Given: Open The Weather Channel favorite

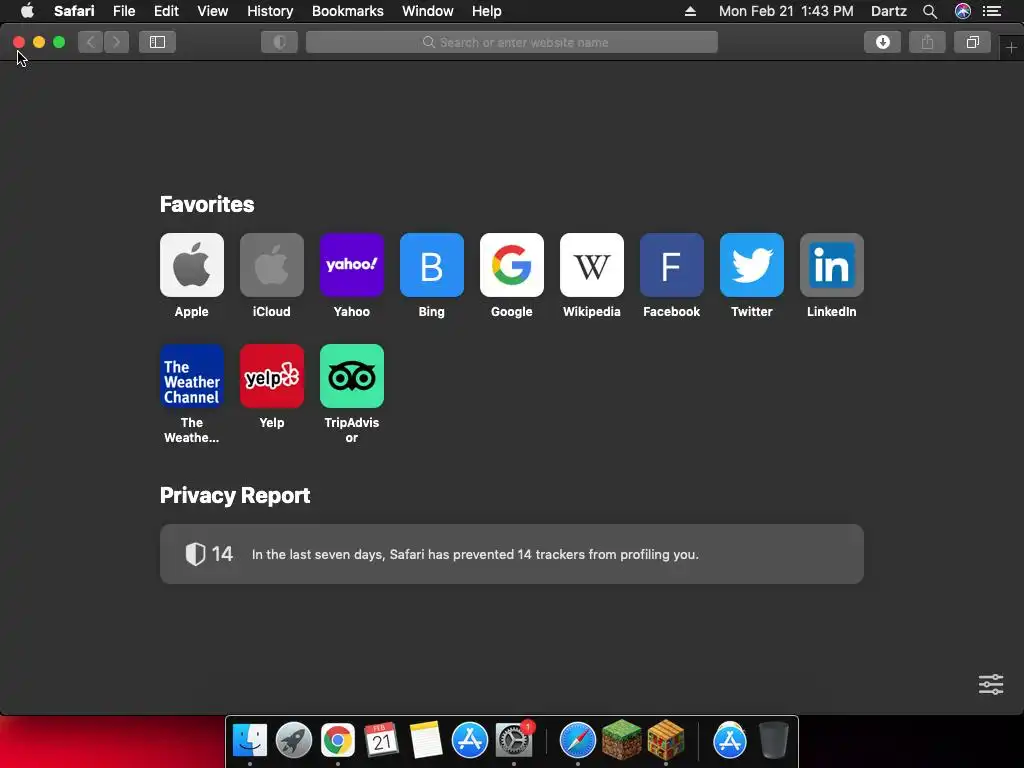Looking at the screenshot, I should [x=192, y=376].
